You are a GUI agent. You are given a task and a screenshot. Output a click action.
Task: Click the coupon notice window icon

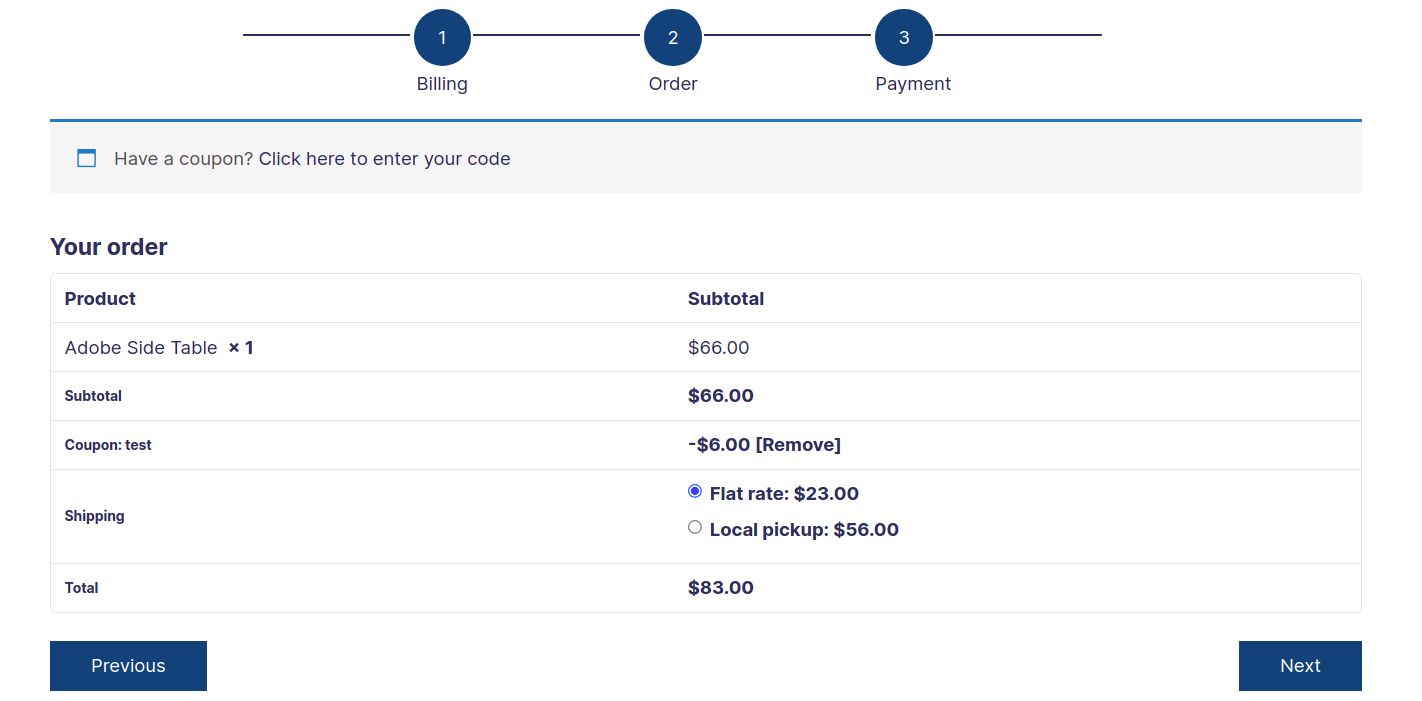(x=87, y=158)
